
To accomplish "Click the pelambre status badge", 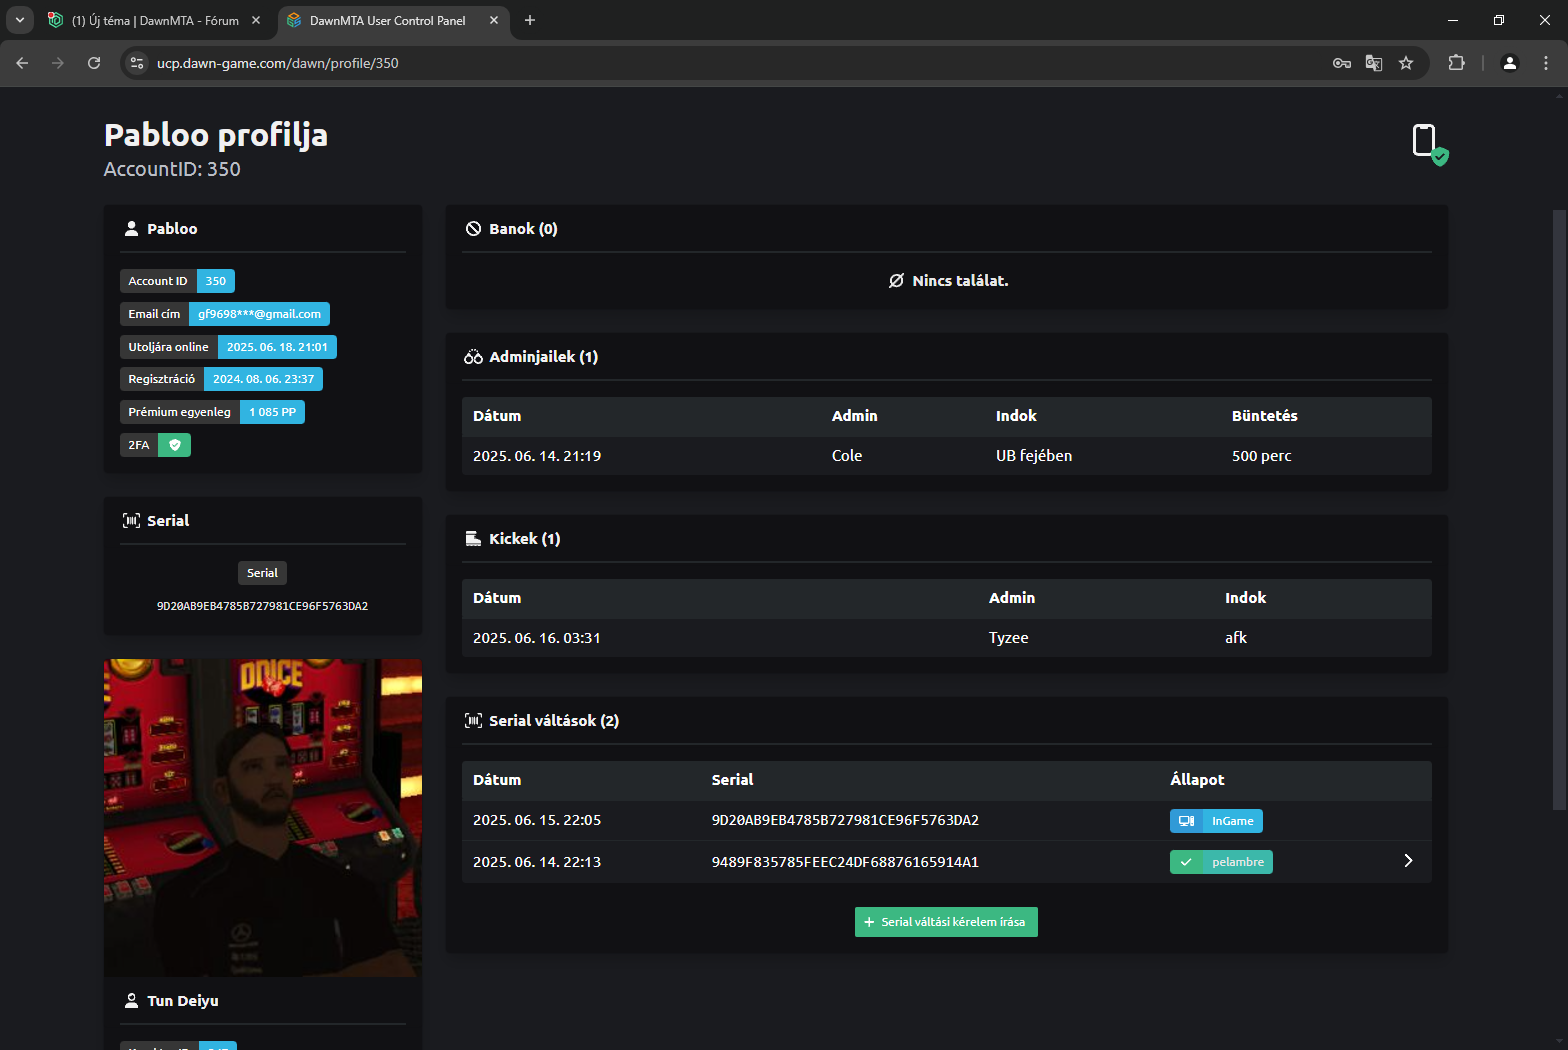I will 1221,862.
